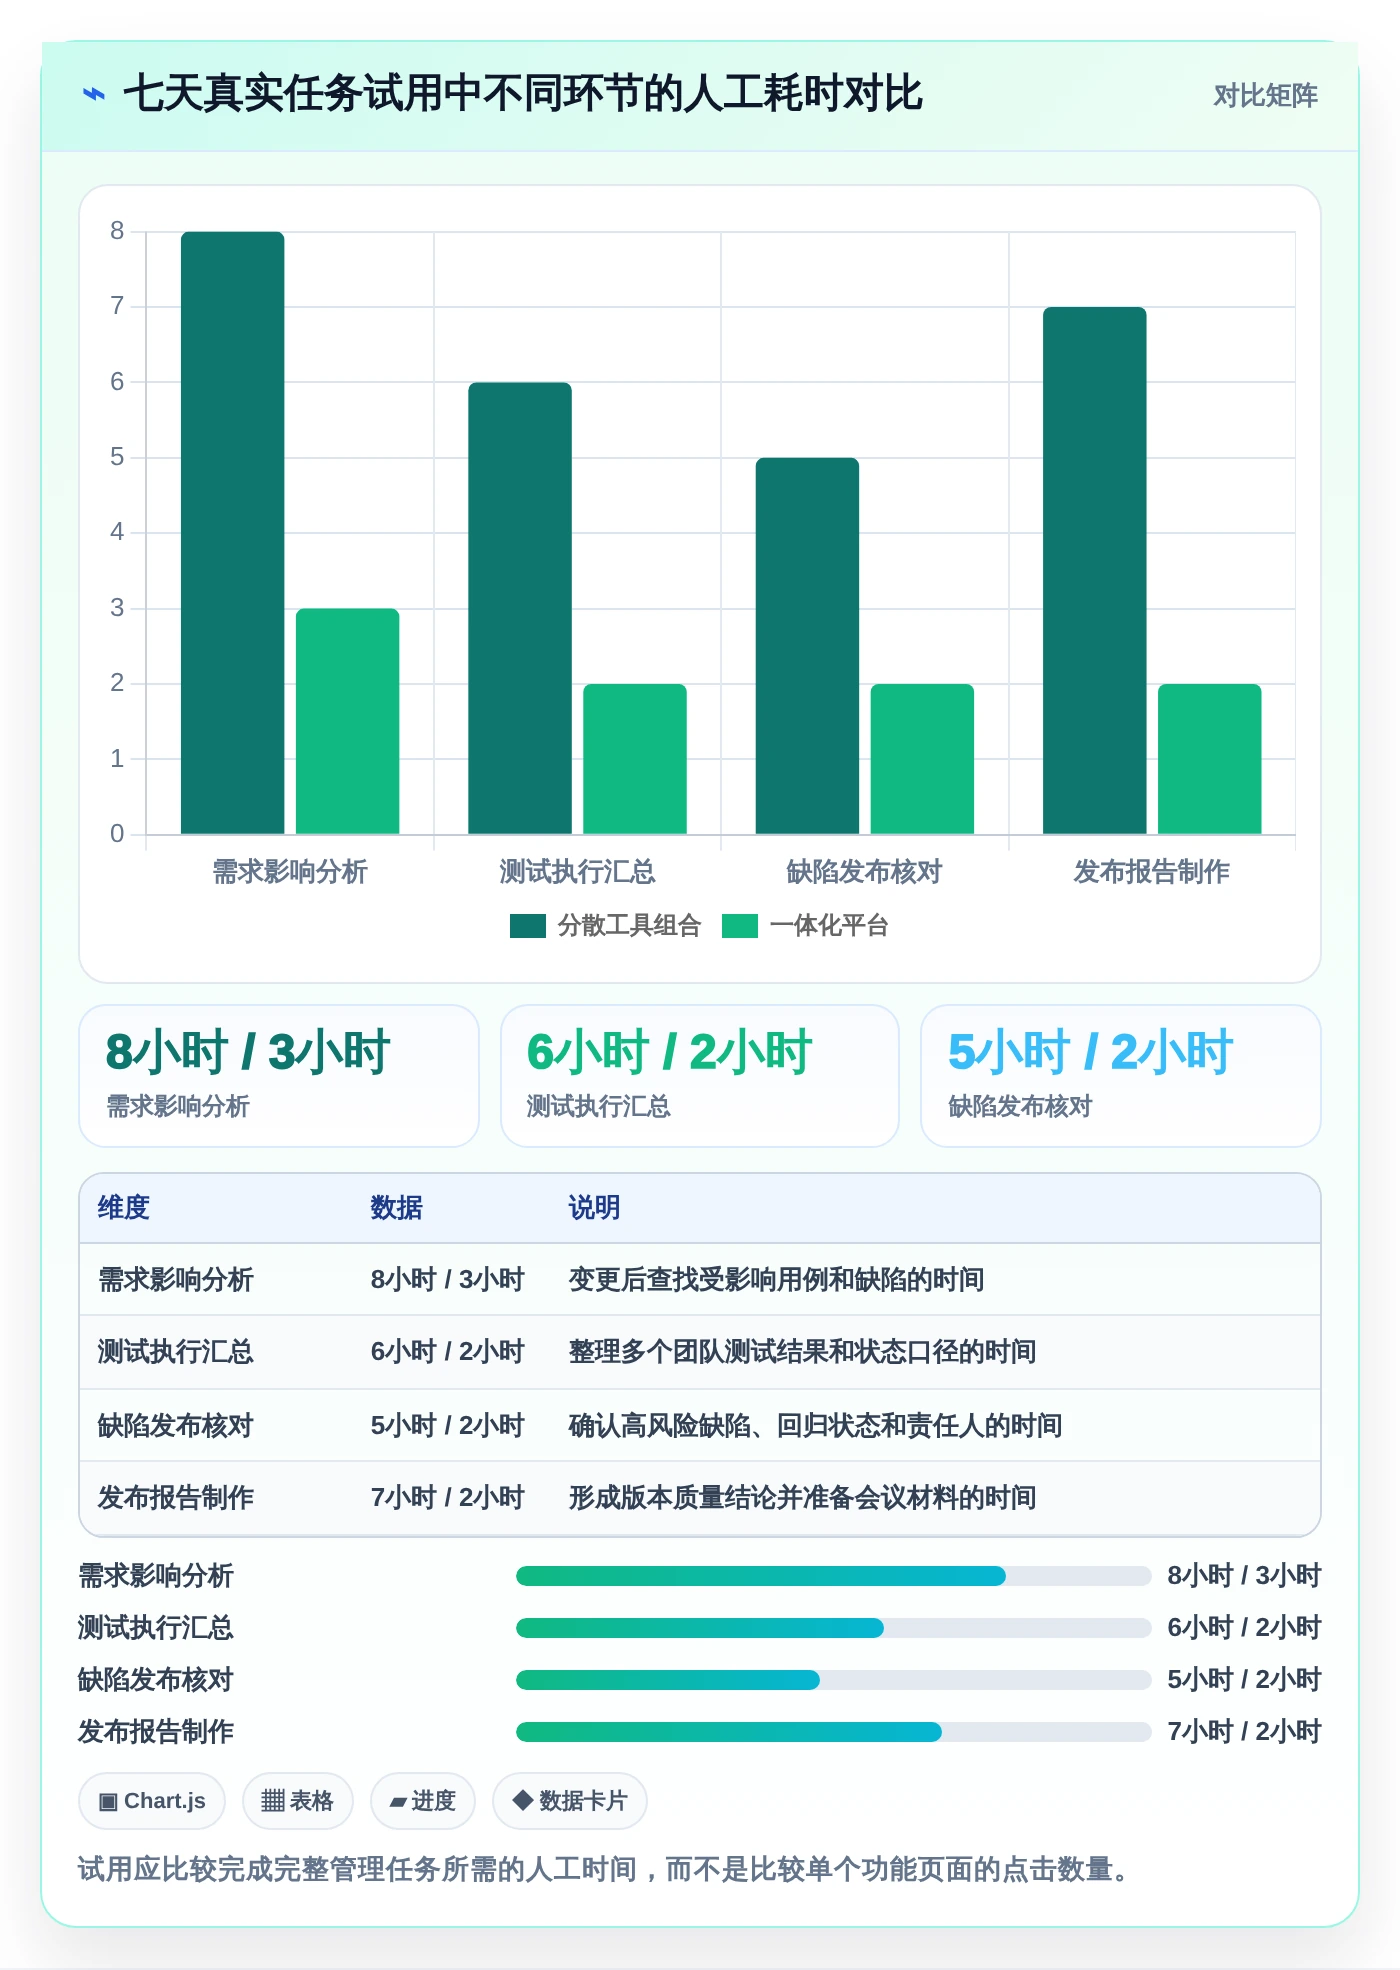Click light green bar for 缺陷发布核对
Viewport: 1400px width, 1970px height.
[x=923, y=759]
